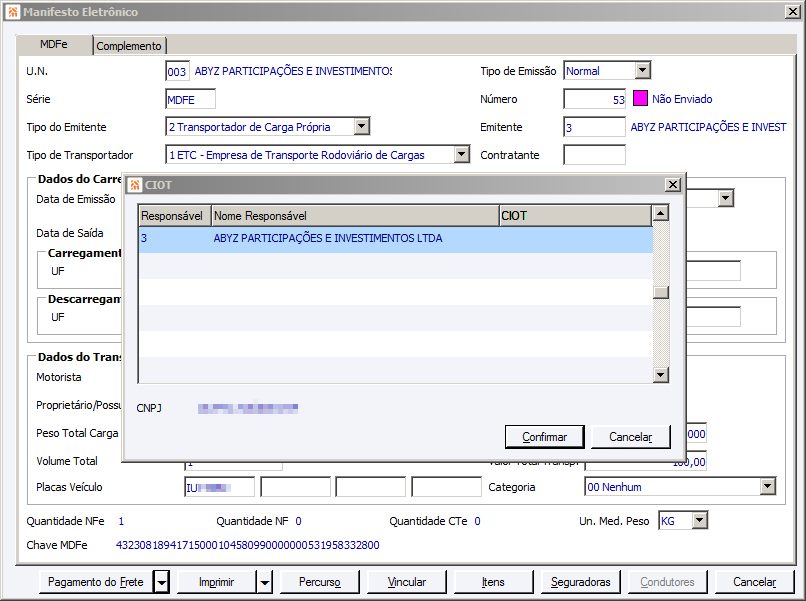806x601 pixels.
Task: Click the Pagamento do Frete button
Action: 96,582
